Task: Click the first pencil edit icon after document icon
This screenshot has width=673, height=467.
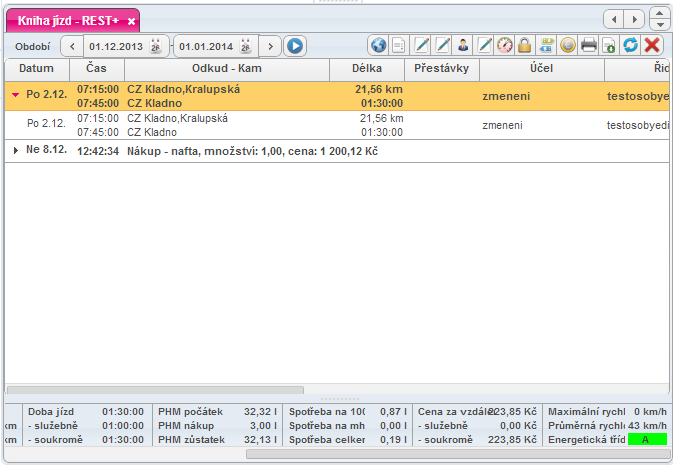Action: point(422,45)
